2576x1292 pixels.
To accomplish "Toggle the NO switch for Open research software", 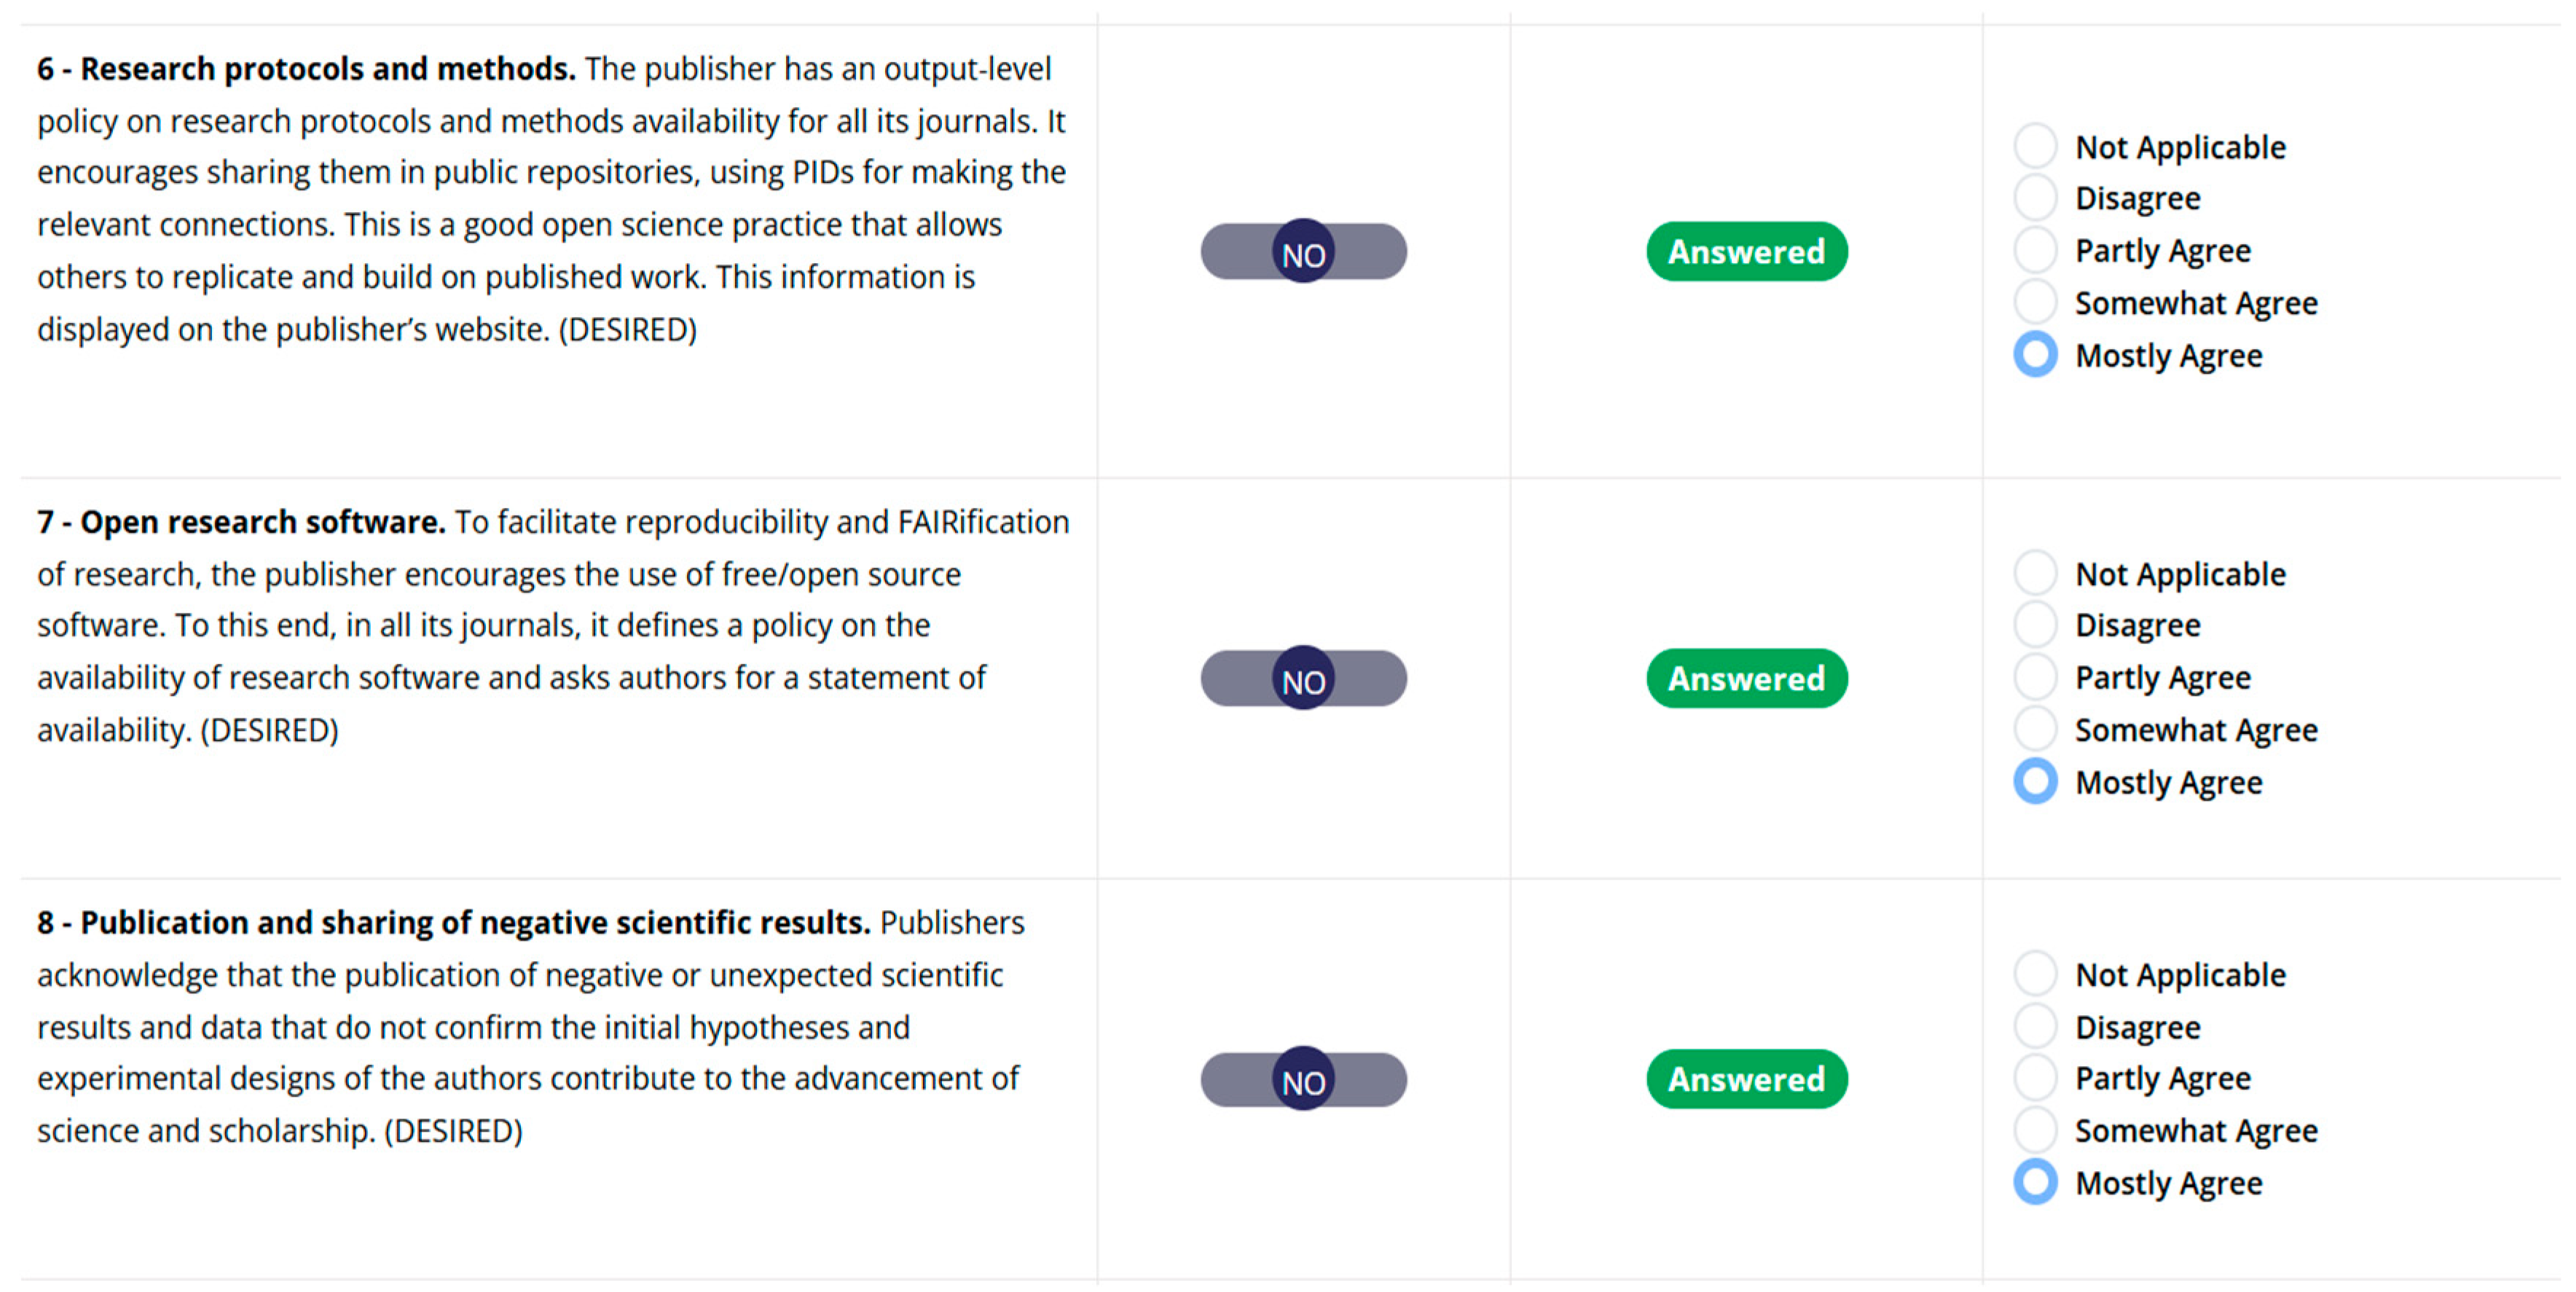I will pyautogui.click(x=1303, y=679).
